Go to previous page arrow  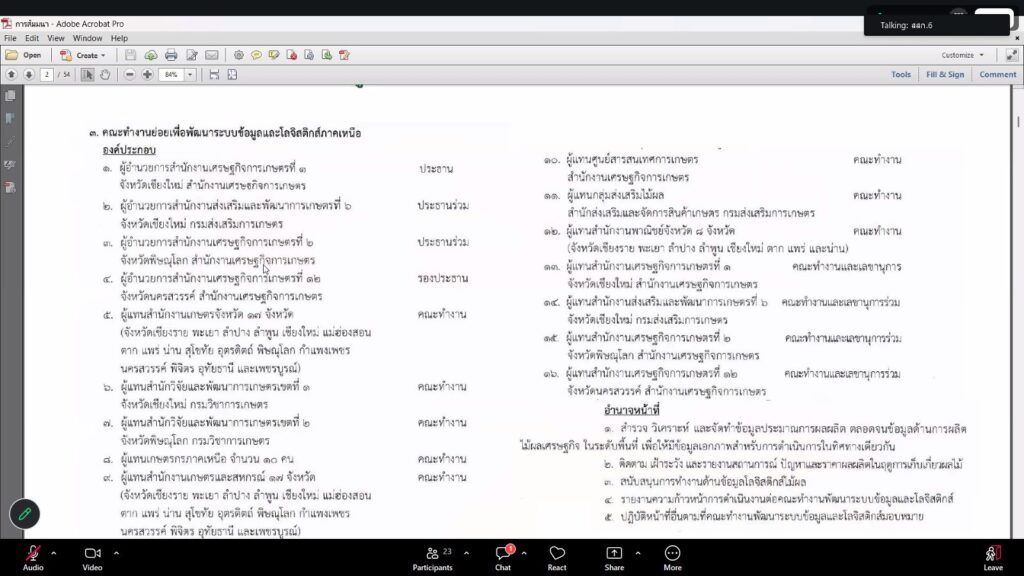pos(11,74)
